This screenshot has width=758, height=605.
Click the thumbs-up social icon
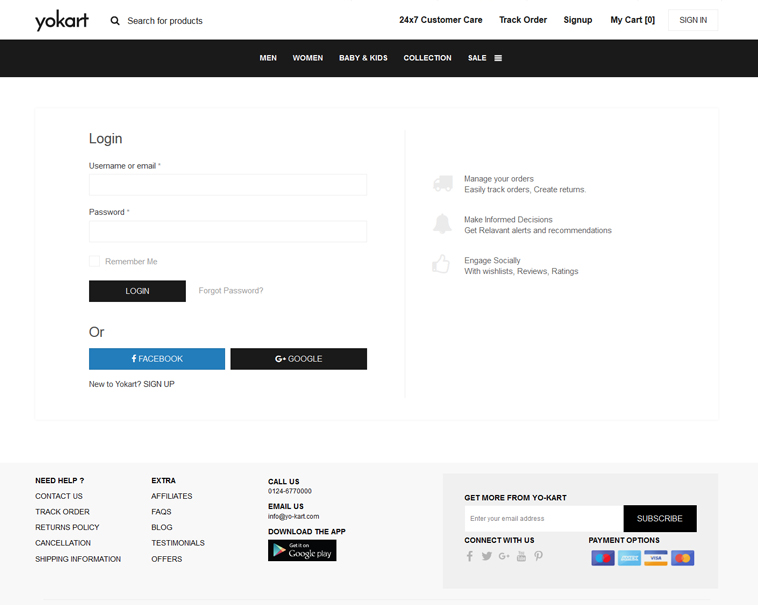pyautogui.click(x=441, y=264)
